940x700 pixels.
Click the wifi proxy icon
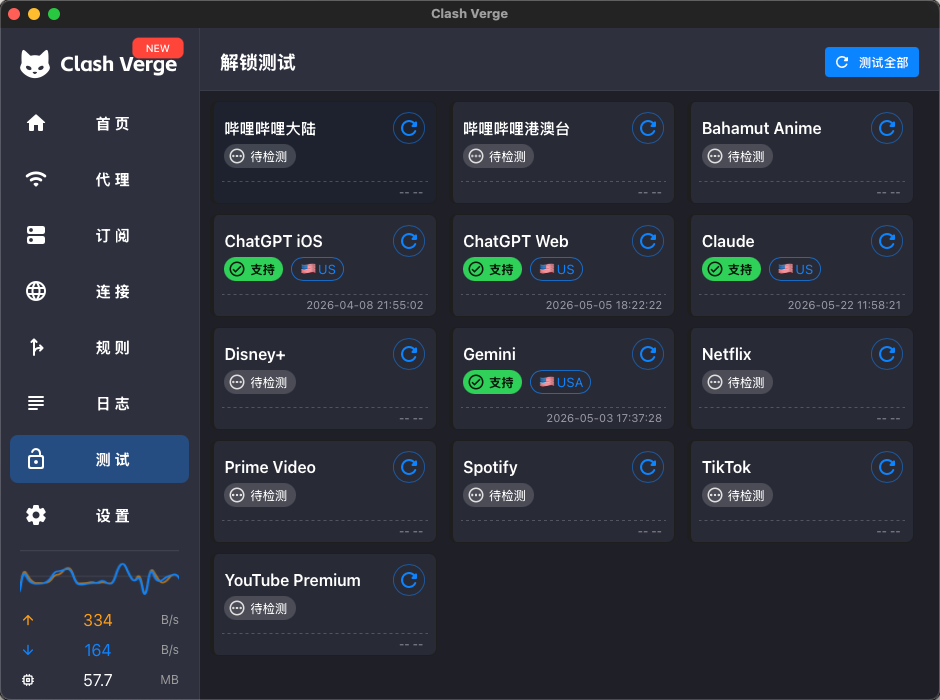pyautogui.click(x=36, y=179)
